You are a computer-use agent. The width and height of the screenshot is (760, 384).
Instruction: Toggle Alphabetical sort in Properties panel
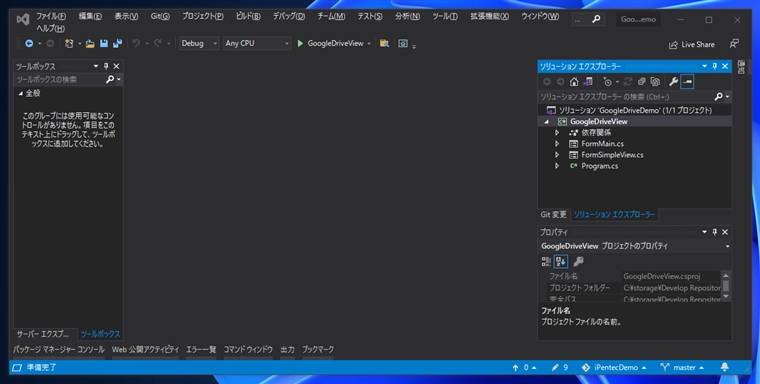pos(561,262)
